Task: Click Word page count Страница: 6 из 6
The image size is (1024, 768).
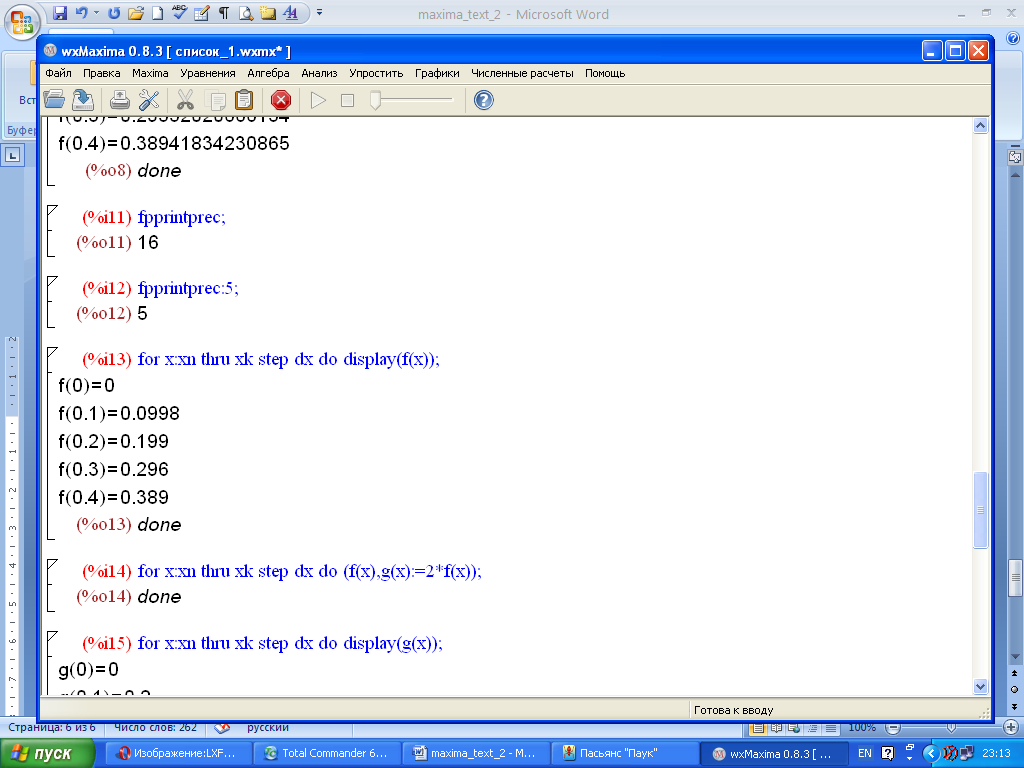Action: point(52,727)
